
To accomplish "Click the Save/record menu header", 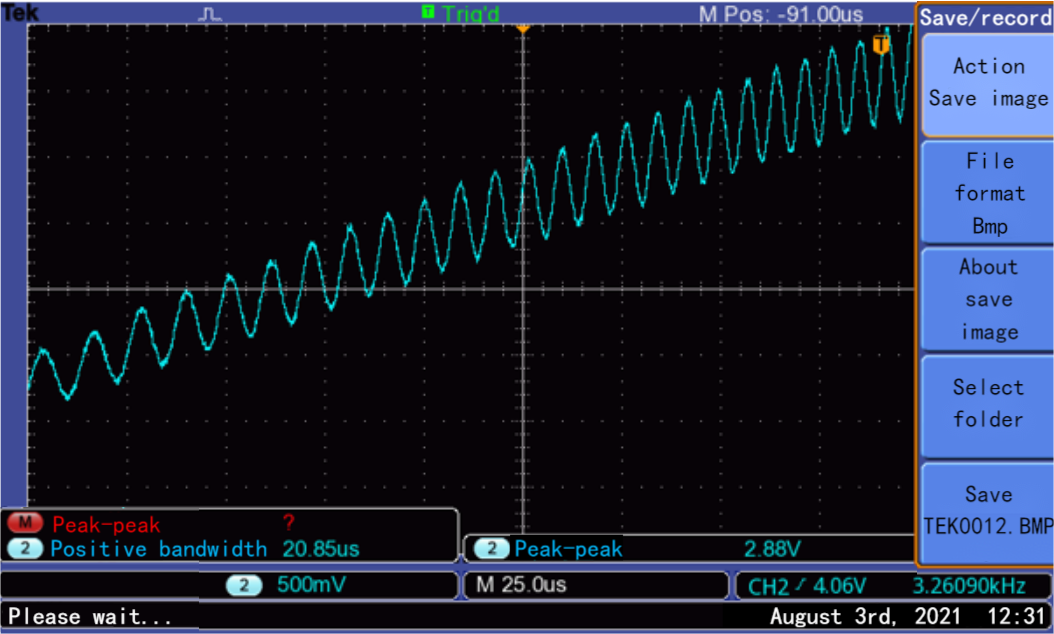I will click(985, 17).
